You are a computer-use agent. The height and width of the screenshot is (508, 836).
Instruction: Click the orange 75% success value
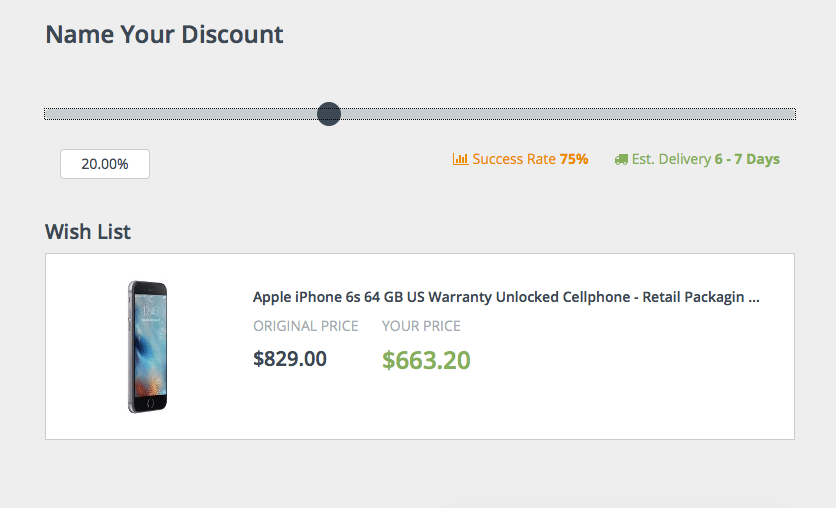click(574, 159)
